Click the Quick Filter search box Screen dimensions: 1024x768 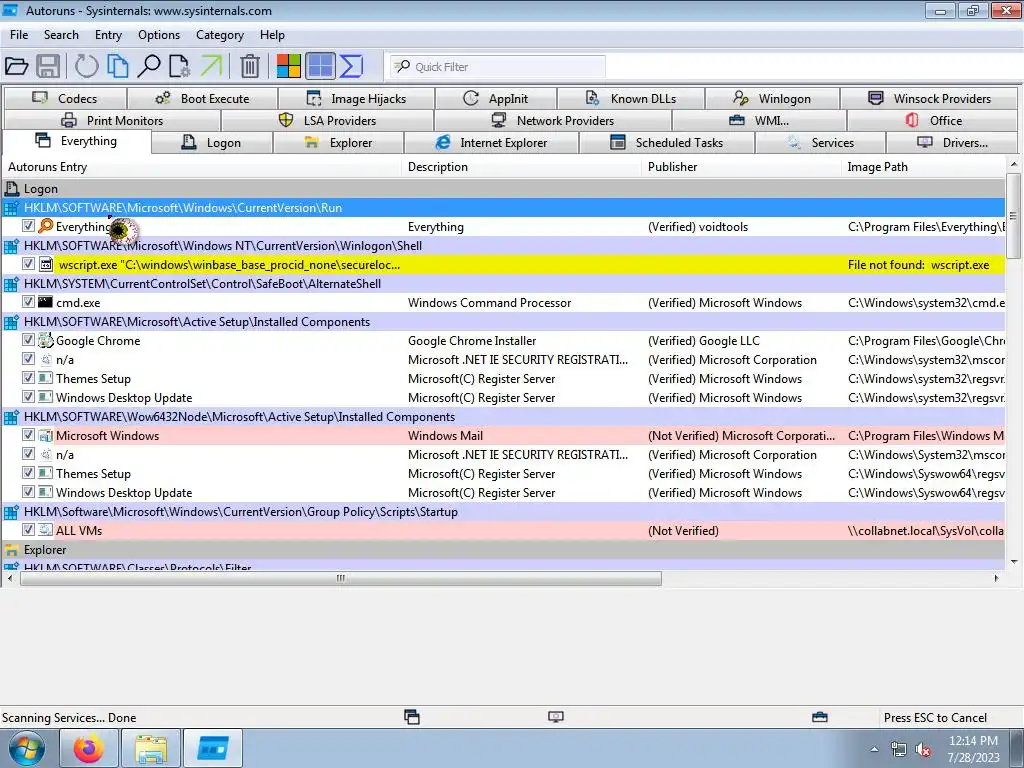[498, 67]
